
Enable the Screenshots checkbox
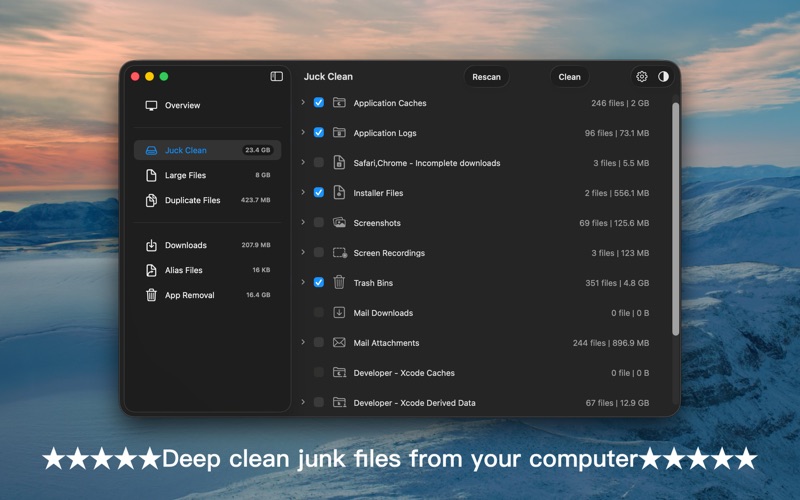pyautogui.click(x=319, y=223)
